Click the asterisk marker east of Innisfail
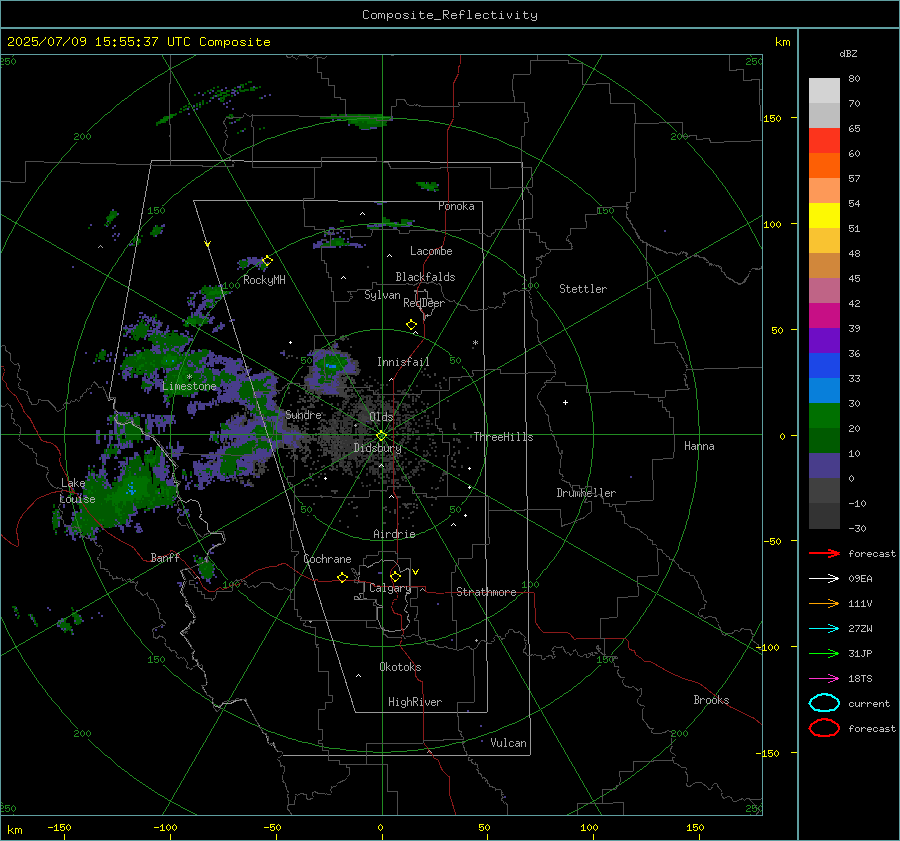The height and width of the screenshot is (841, 900). point(475,343)
